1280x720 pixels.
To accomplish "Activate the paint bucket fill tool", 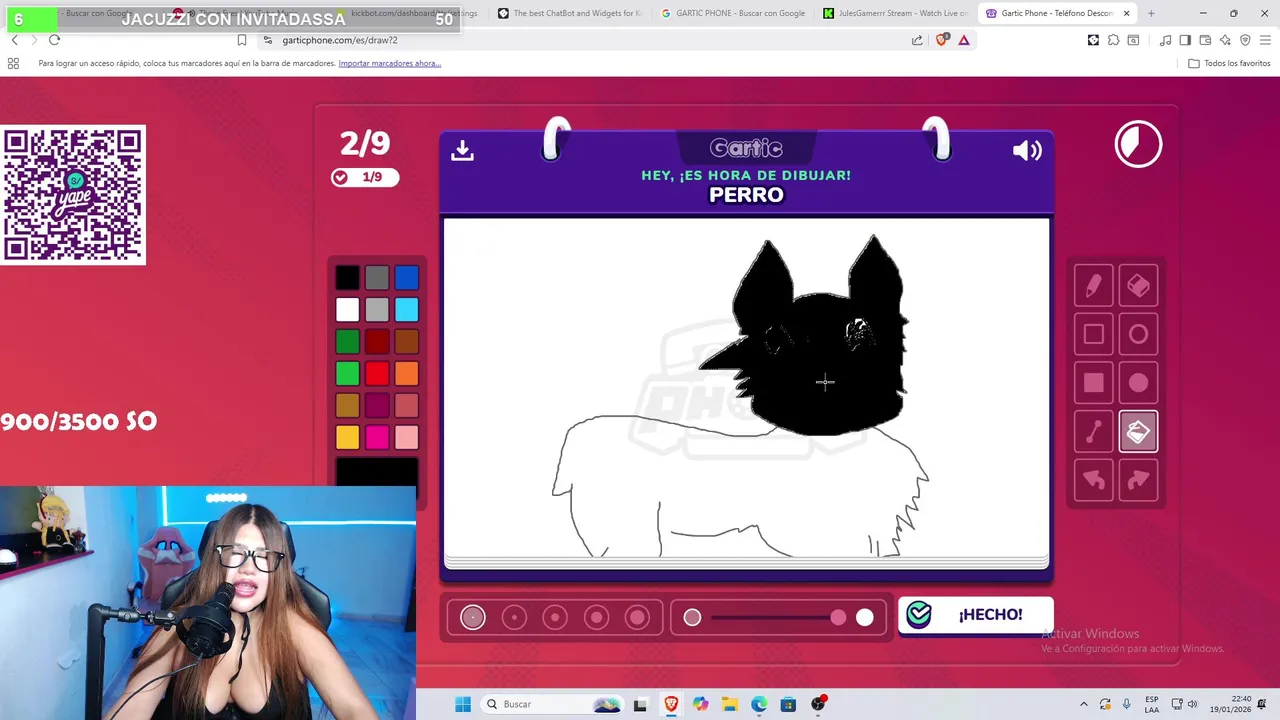I will [x=1138, y=432].
